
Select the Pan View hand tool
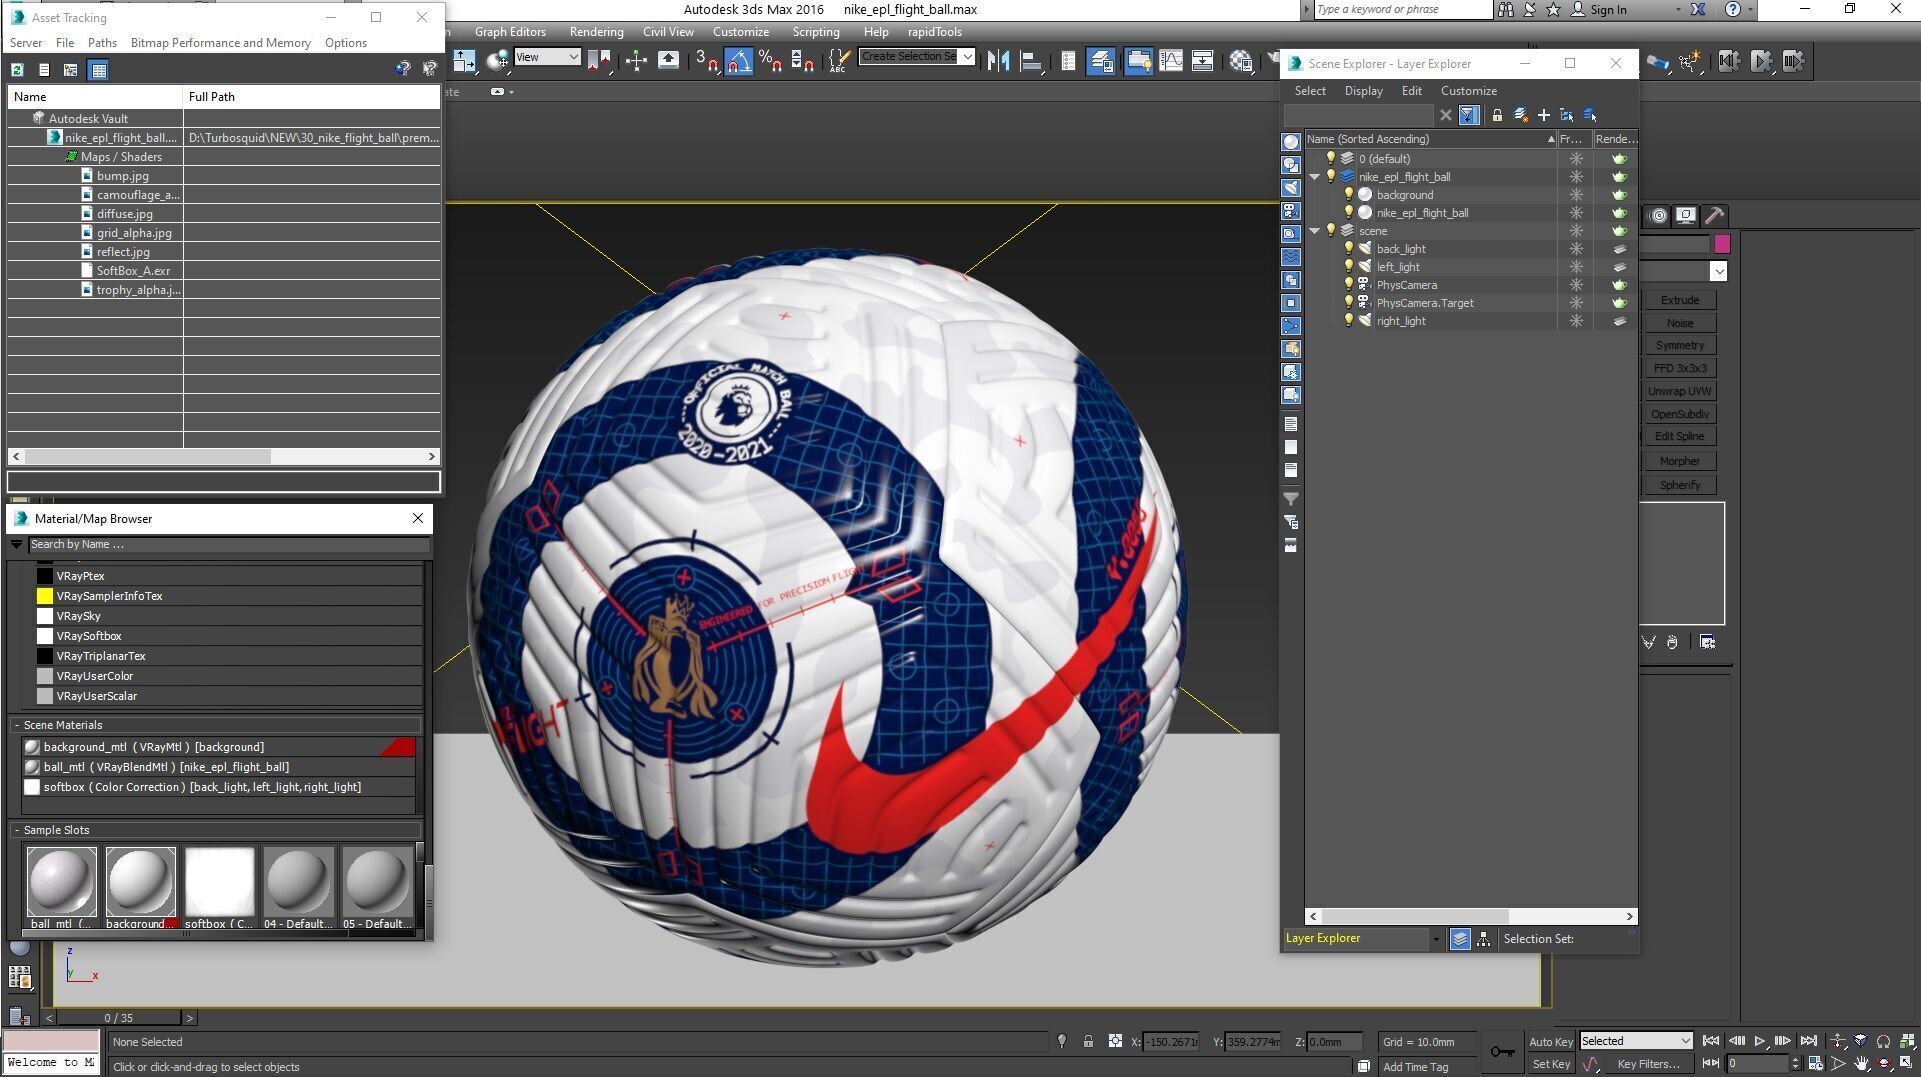(x=1861, y=1063)
